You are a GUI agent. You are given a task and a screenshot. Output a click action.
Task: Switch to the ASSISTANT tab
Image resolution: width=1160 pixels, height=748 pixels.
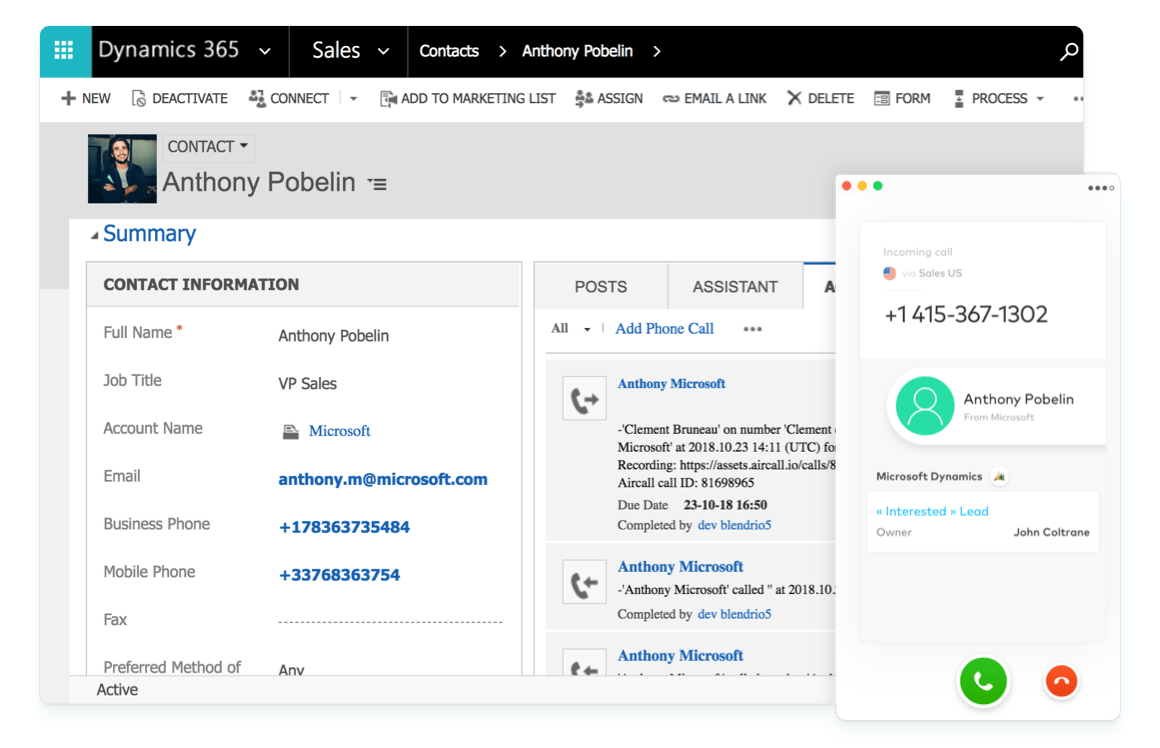point(735,286)
